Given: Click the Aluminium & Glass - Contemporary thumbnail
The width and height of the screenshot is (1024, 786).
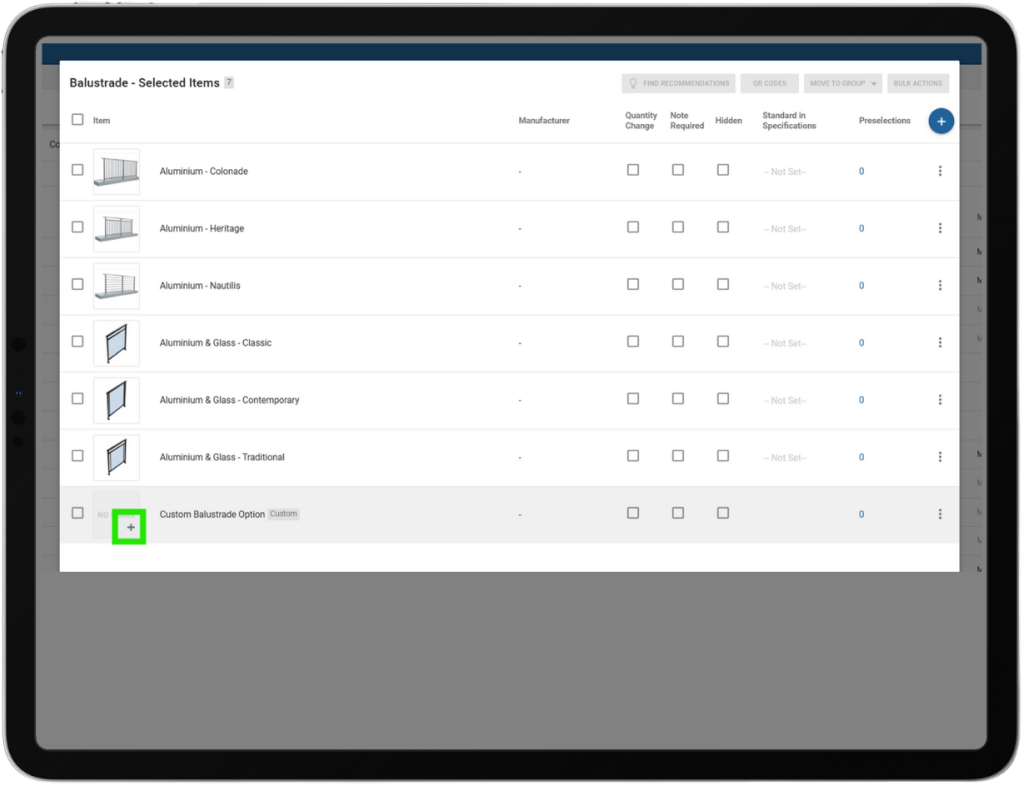Looking at the screenshot, I should (x=116, y=400).
